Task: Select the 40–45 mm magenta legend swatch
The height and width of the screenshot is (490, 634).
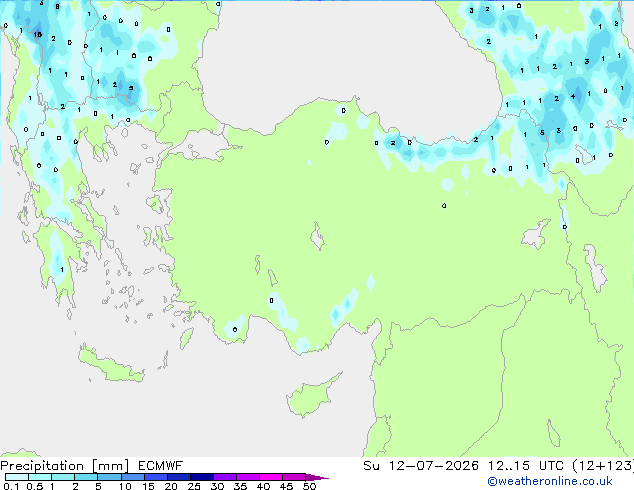Action: click(271, 477)
